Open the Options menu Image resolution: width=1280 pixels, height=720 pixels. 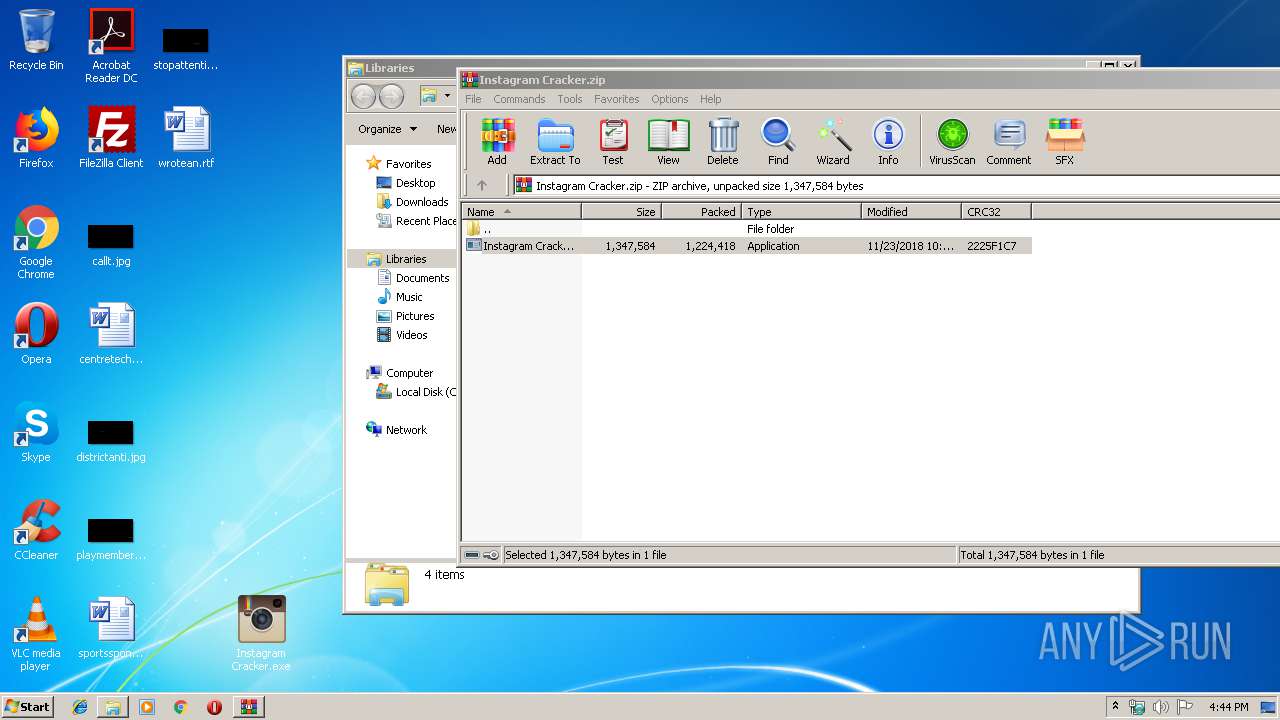coord(670,99)
